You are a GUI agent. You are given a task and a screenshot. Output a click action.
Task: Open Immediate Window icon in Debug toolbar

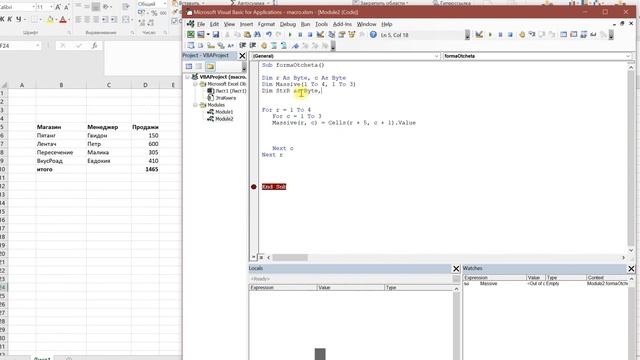coord(573,35)
